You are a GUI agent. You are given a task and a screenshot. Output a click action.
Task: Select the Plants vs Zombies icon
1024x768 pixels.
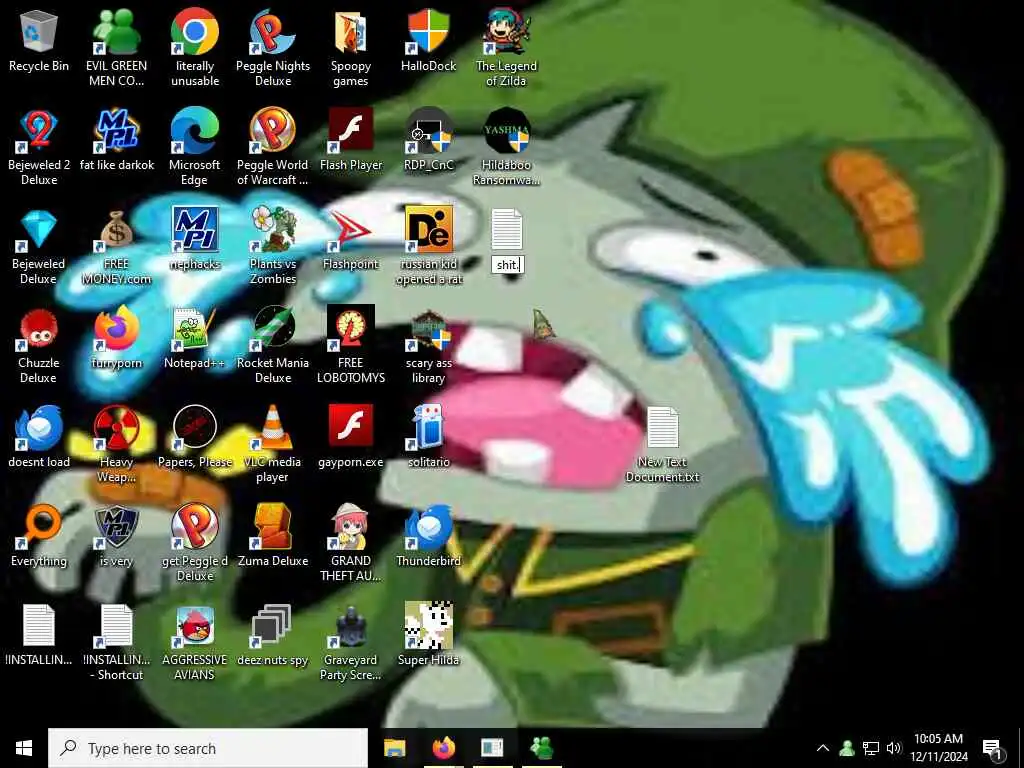coord(272,229)
